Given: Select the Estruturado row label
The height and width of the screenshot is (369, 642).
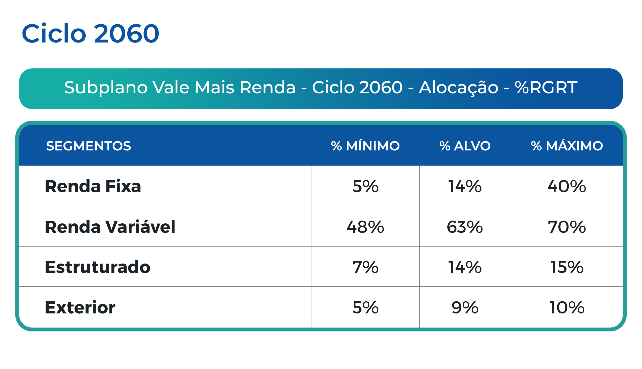Looking at the screenshot, I should [x=97, y=267].
